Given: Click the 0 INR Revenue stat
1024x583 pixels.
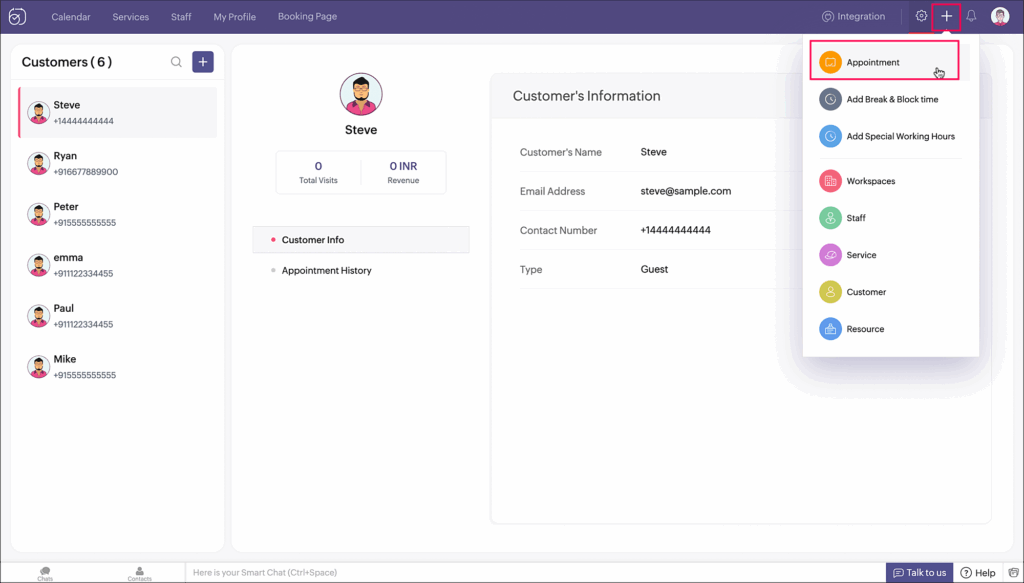Looking at the screenshot, I should (x=403, y=172).
